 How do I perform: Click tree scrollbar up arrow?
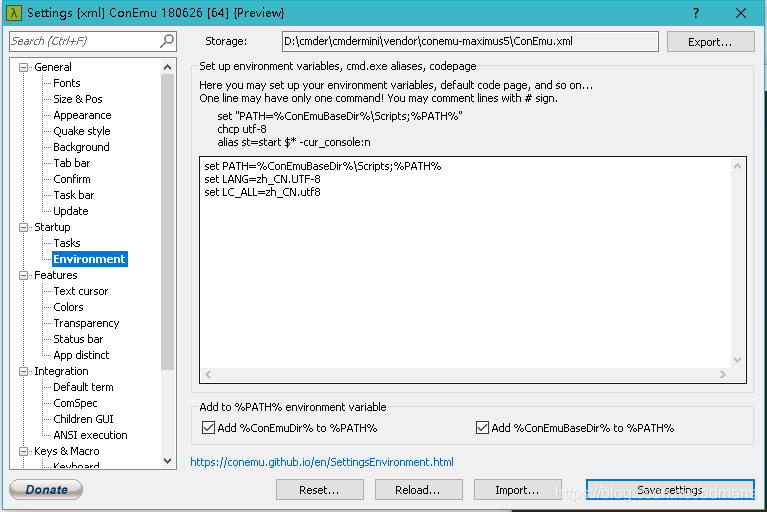(x=167, y=67)
